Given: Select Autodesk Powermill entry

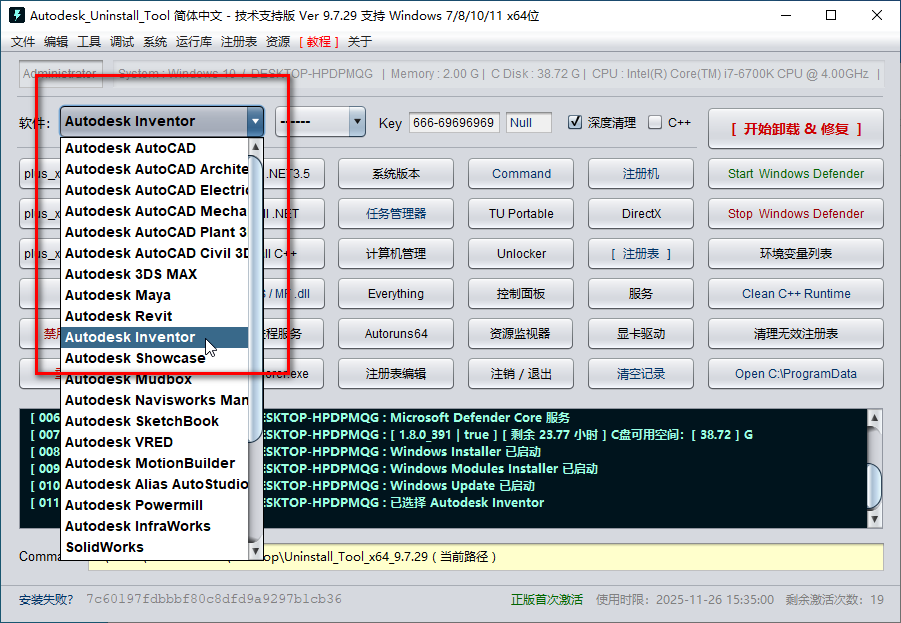Looking at the screenshot, I should [x=154, y=505].
